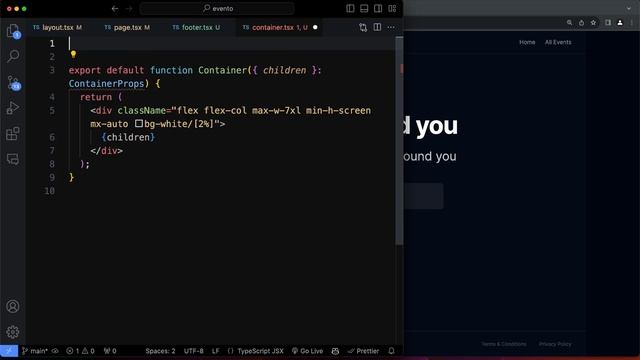Click the unsaved dot on container.tsx tab
The height and width of the screenshot is (360, 640).
tap(315, 27)
